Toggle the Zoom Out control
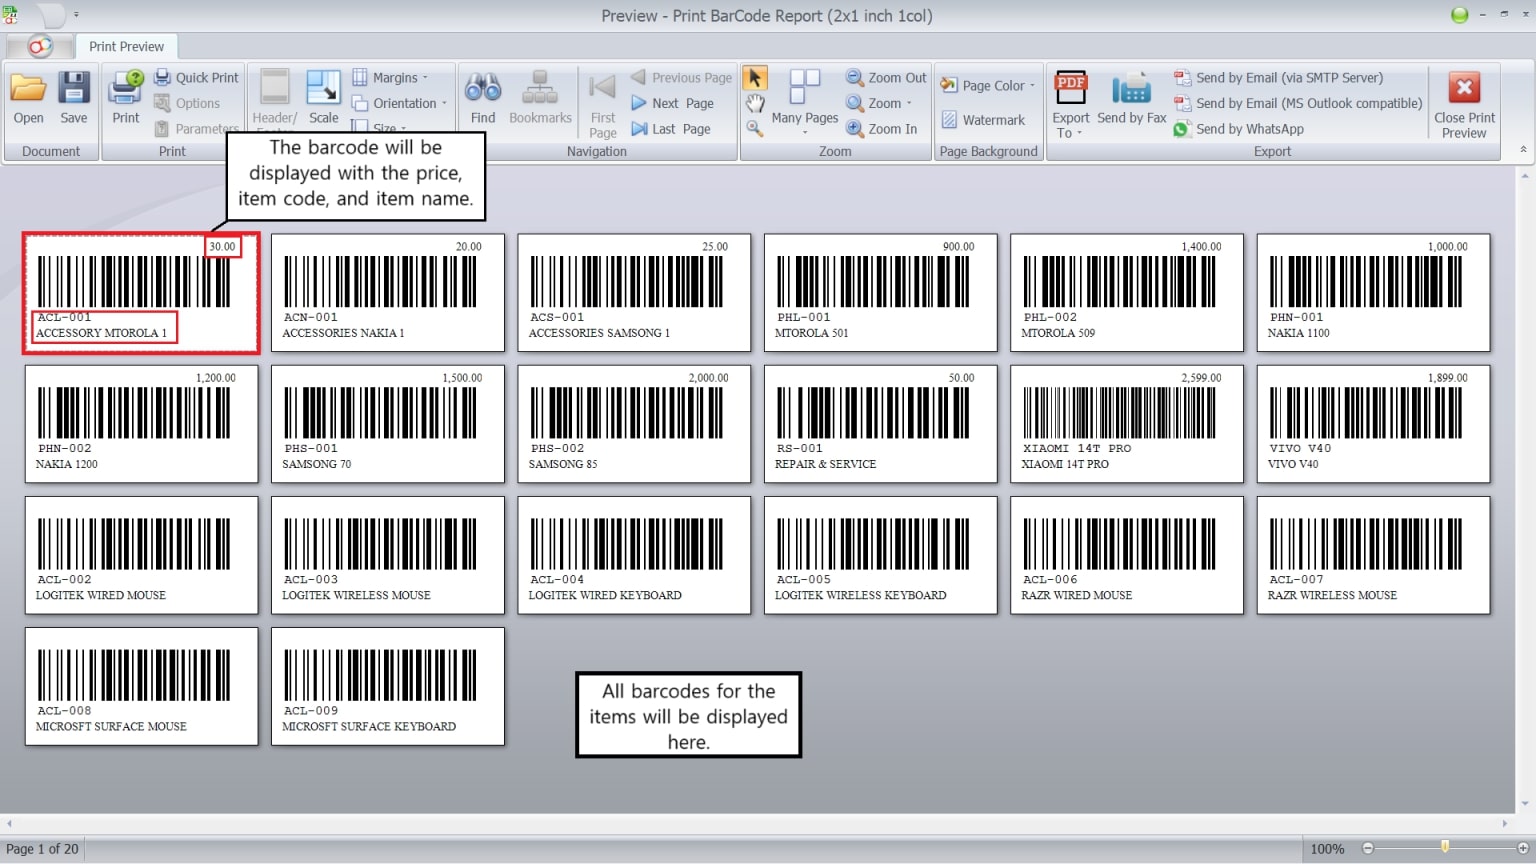Screen dimensions: 1536x864 click(884, 77)
